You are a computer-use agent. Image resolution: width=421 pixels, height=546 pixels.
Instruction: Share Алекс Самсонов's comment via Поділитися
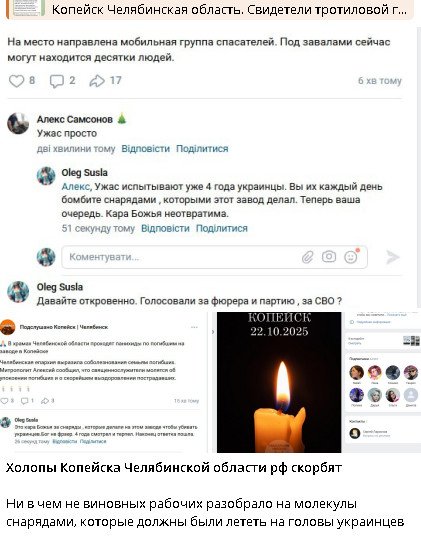202,149
